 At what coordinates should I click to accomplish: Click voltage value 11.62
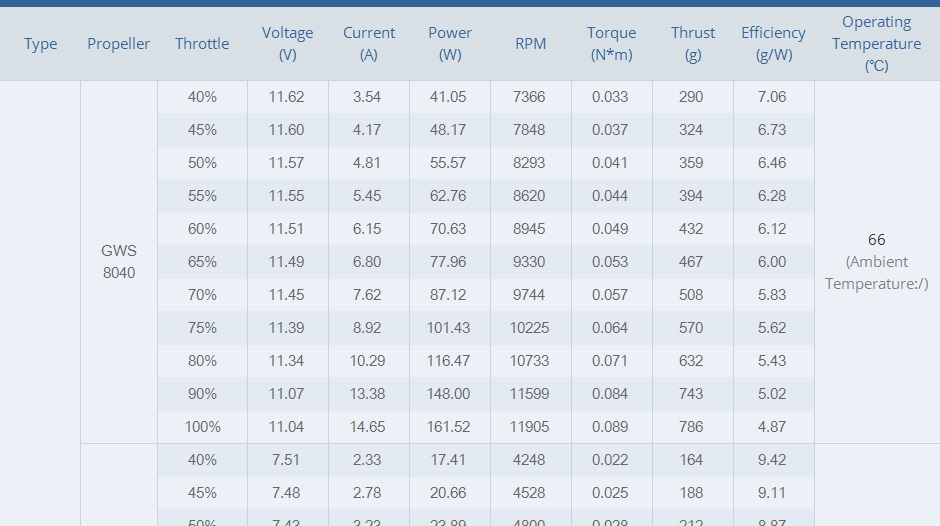click(287, 97)
